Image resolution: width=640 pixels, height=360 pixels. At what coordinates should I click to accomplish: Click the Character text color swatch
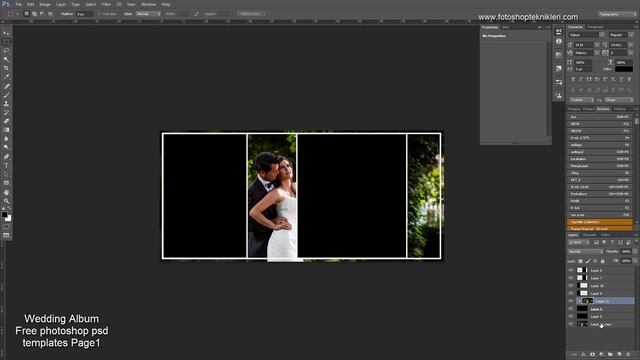click(624, 69)
